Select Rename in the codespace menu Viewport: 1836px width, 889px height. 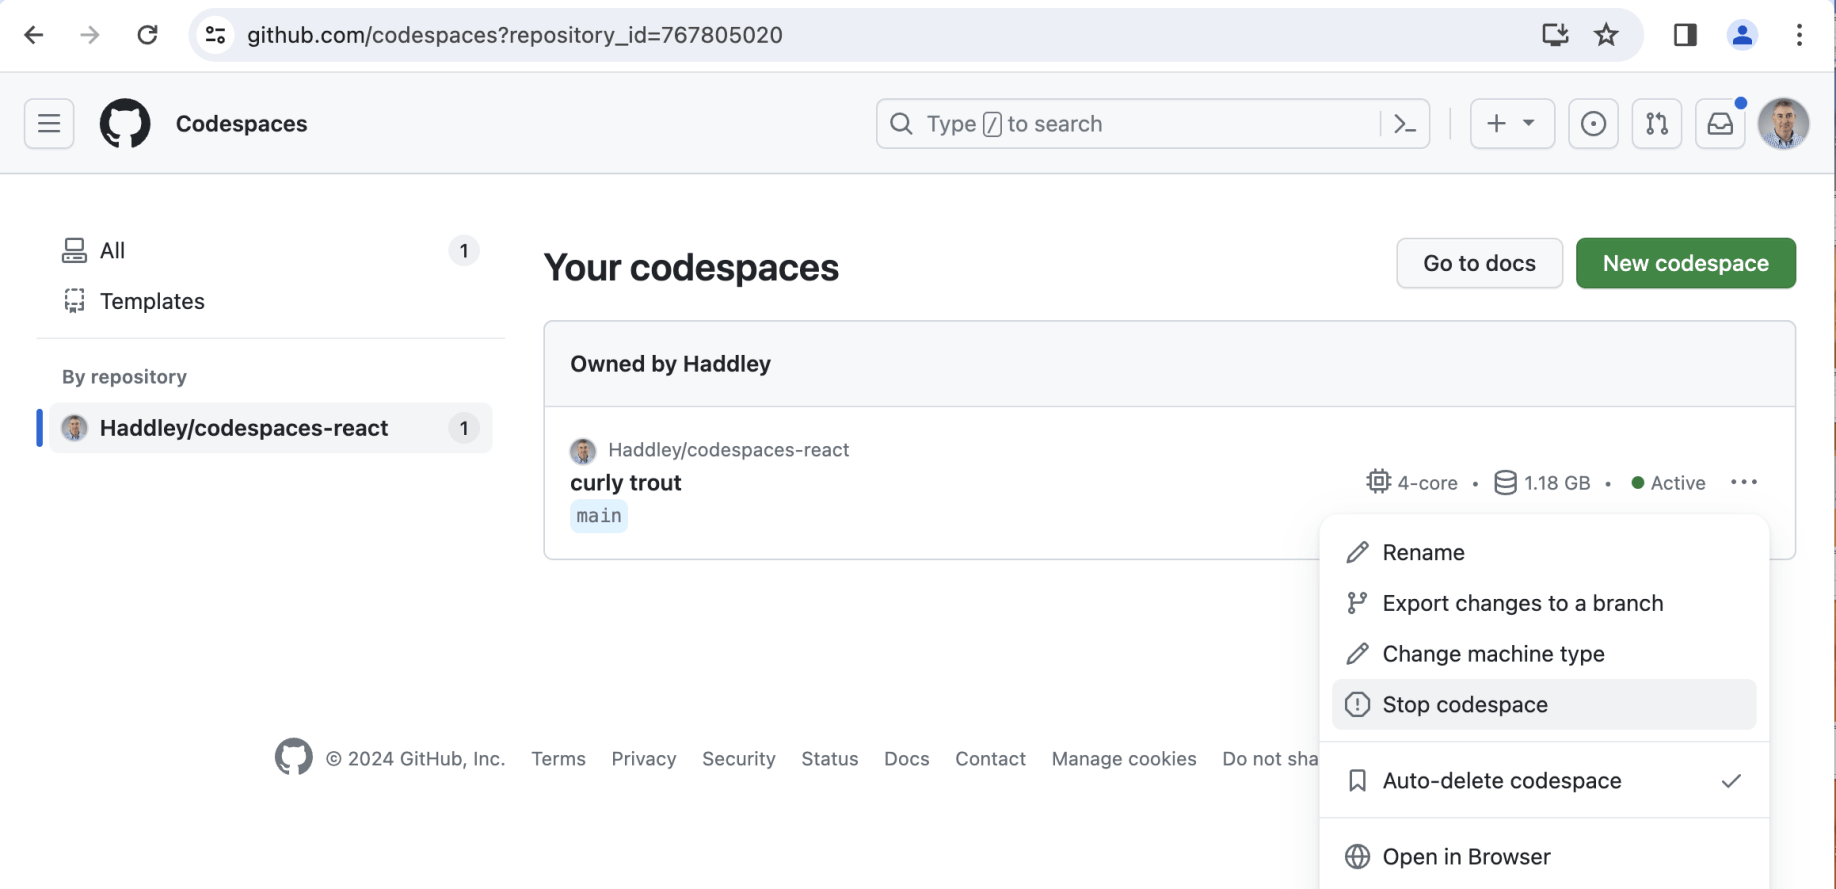(1423, 552)
